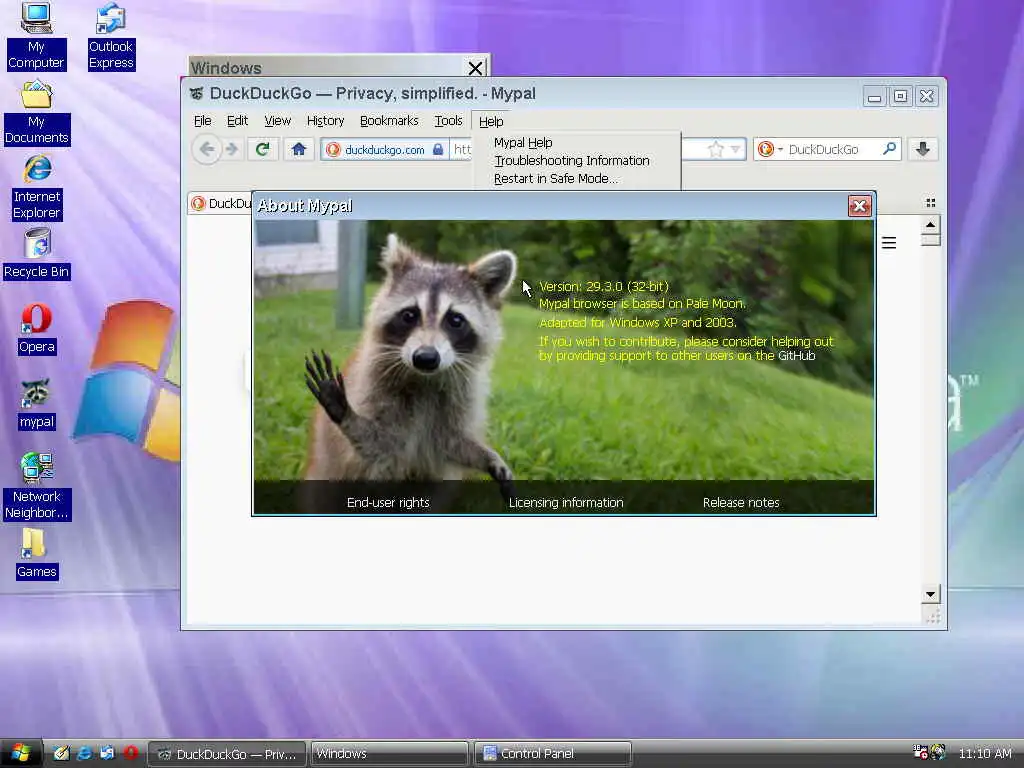Open Outlook Express desktop icon
1024x768 pixels.
click(111, 36)
